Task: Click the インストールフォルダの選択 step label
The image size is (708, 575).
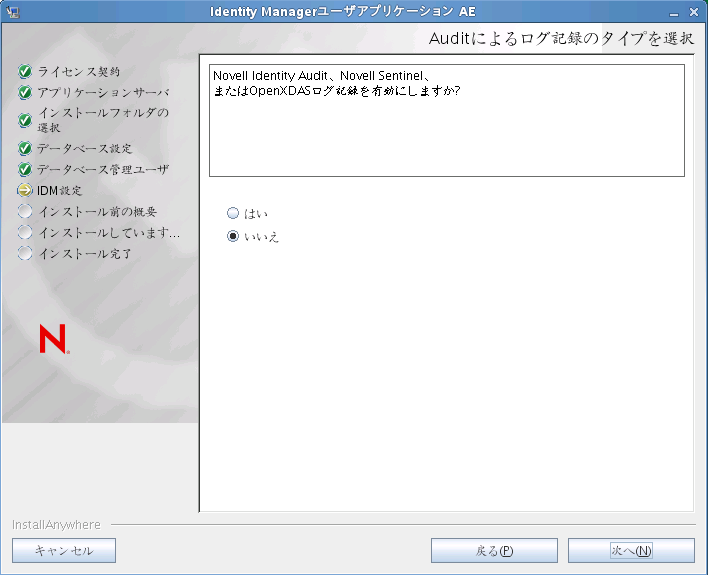Action: 103,120
